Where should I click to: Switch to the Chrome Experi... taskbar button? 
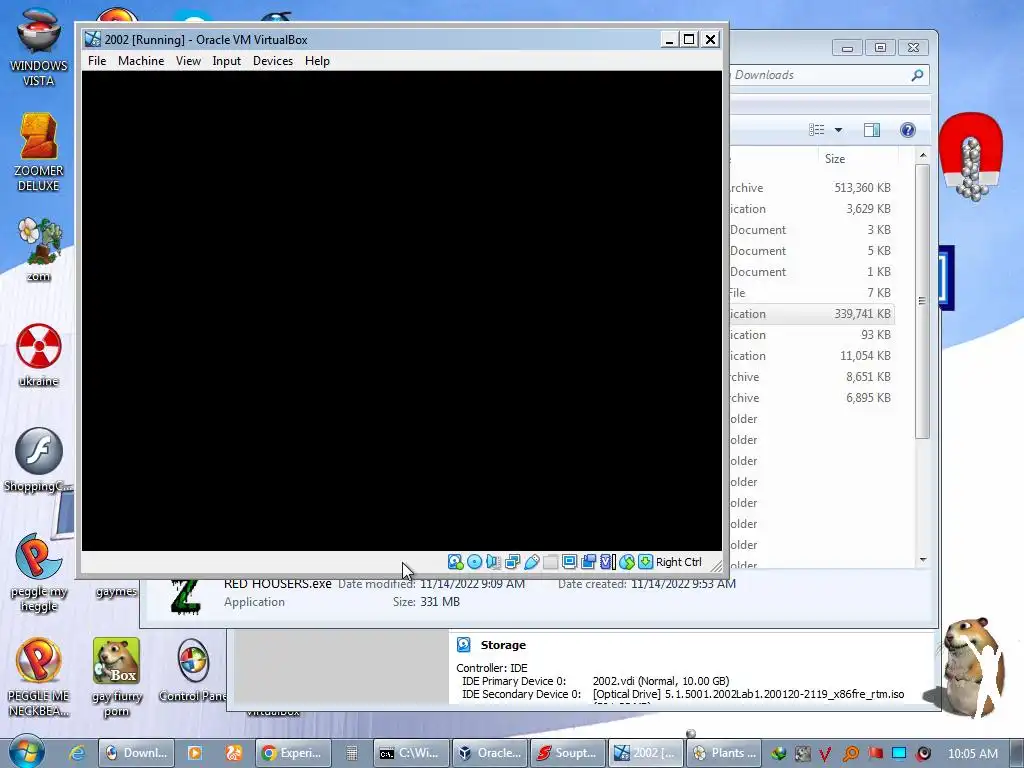point(293,753)
